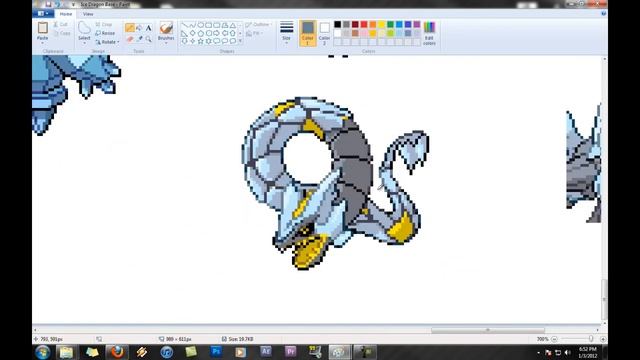Open iTunes from the taskbar
The height and width of the screenshot is (360, 640).
pos(167,352)
